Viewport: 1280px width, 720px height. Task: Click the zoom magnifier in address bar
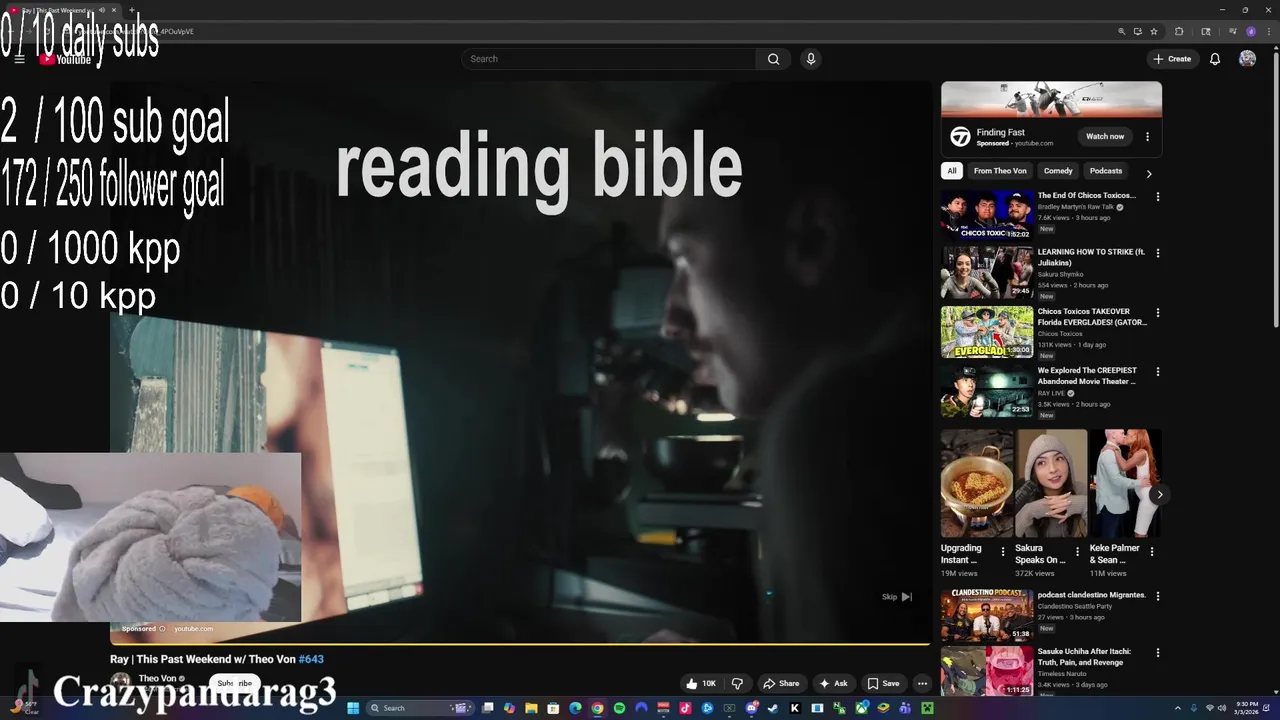1122,31
